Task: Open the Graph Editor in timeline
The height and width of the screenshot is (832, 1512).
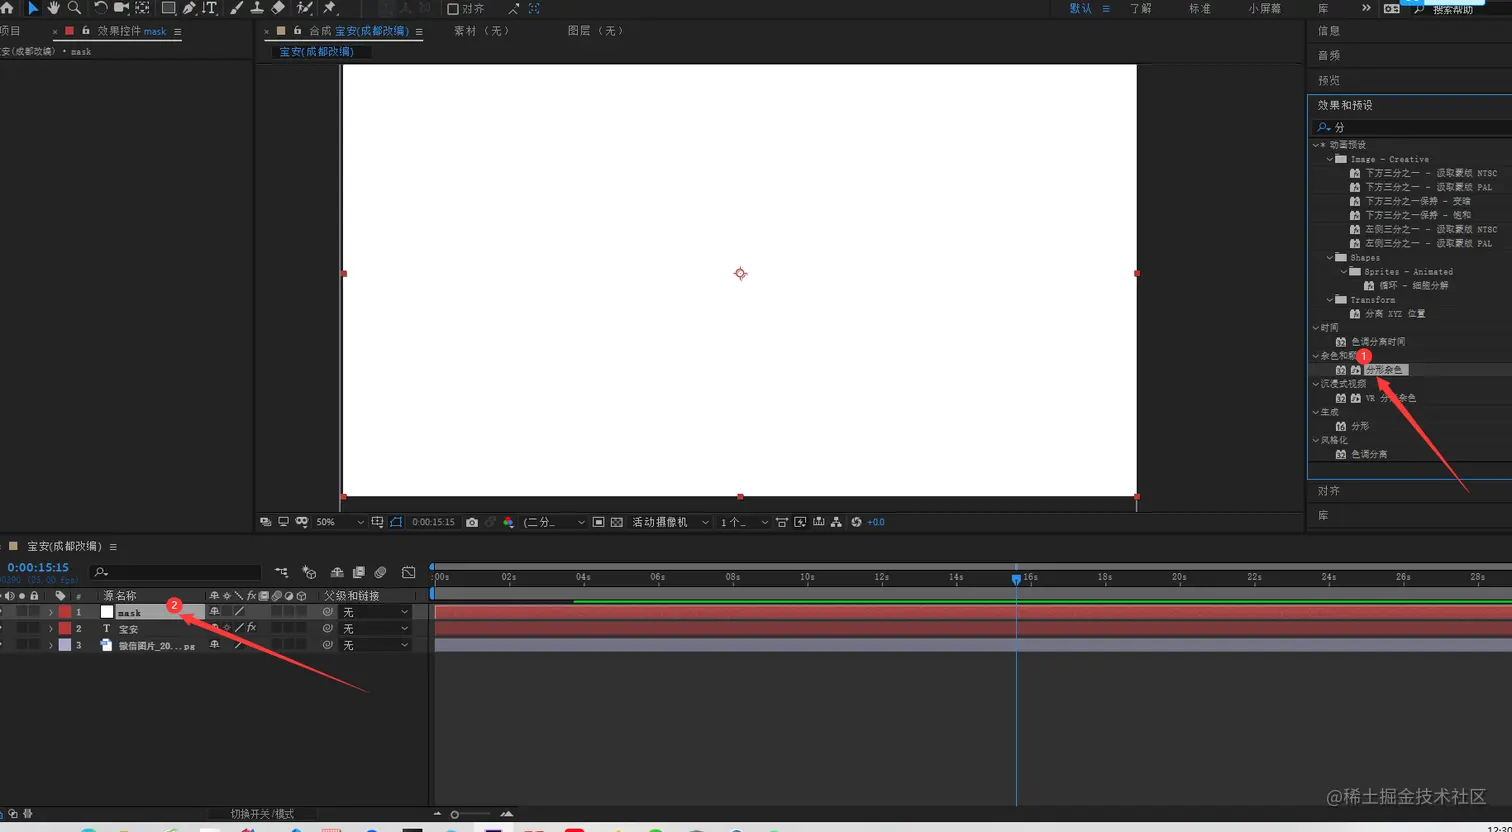Action: pyautogui.click(x=408, y=572)
